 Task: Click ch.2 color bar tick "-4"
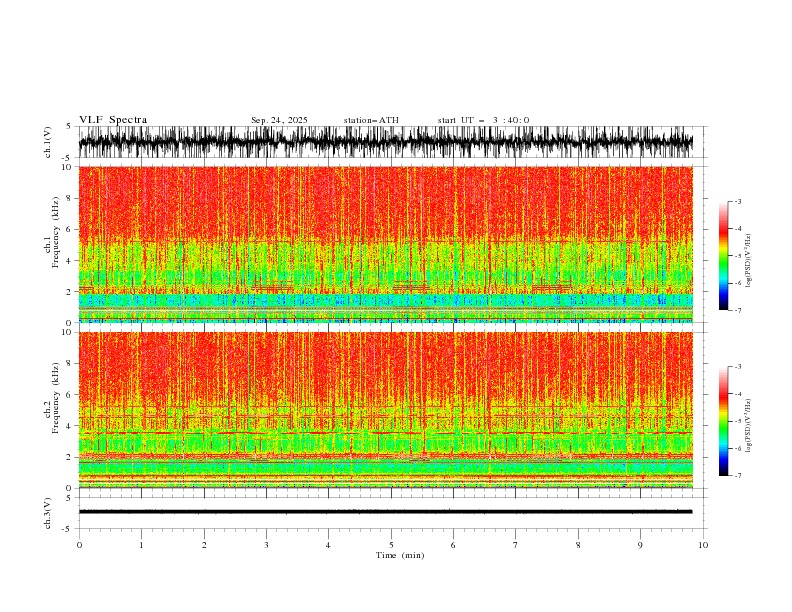(x=738, y=394)
